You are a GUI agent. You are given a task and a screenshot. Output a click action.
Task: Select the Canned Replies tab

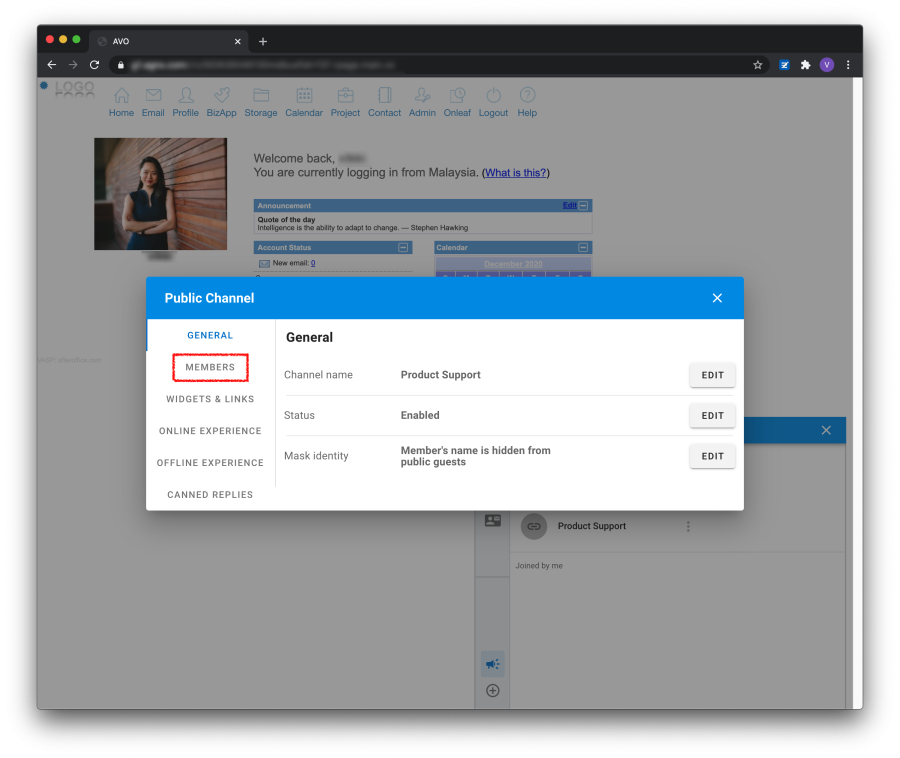(x=210, y=495)
